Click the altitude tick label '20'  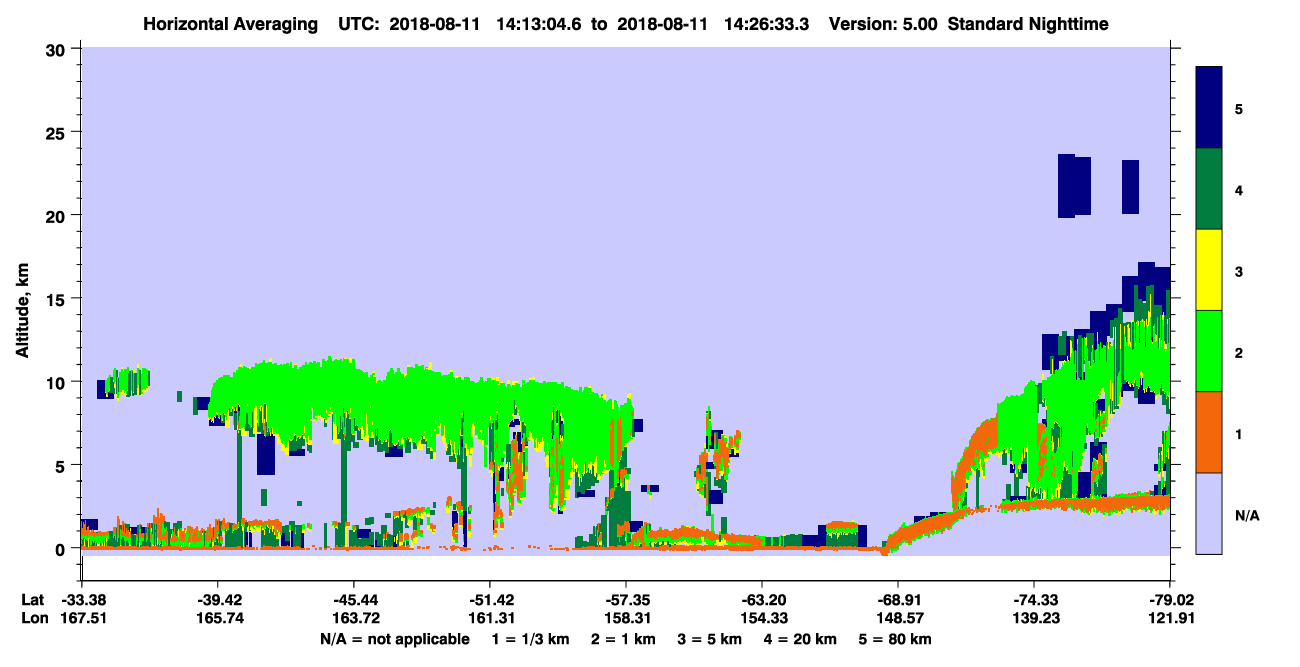click(58, 215)
